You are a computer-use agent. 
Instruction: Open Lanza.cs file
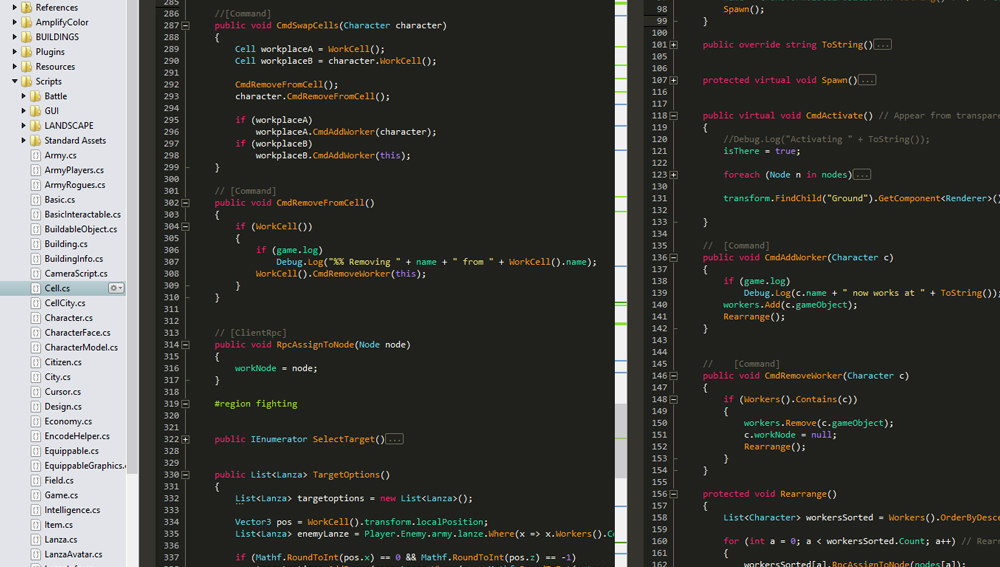[61, 540]
